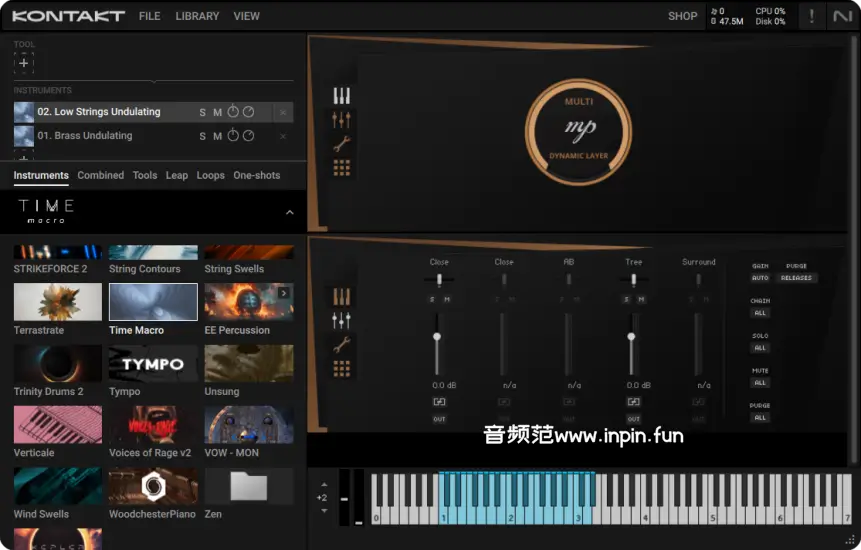Expand the EE Percussion thumbnail arrow
Viewport: 861px width, 550px height.
(284, 293)
